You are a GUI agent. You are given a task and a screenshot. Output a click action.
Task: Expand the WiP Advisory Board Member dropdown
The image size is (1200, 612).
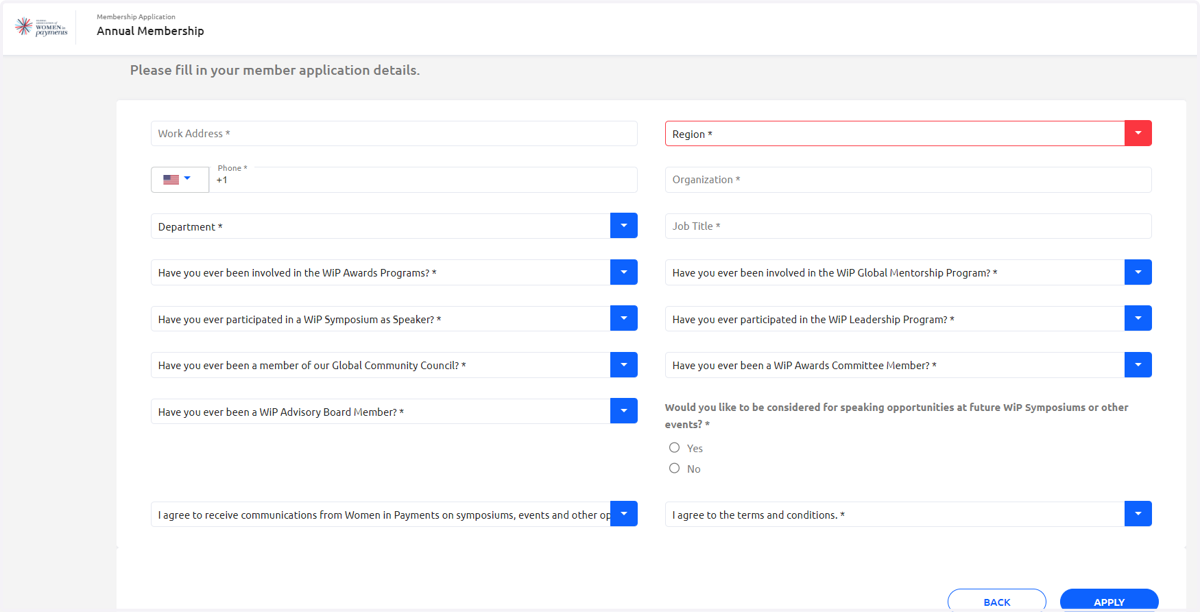click(624, 411)
